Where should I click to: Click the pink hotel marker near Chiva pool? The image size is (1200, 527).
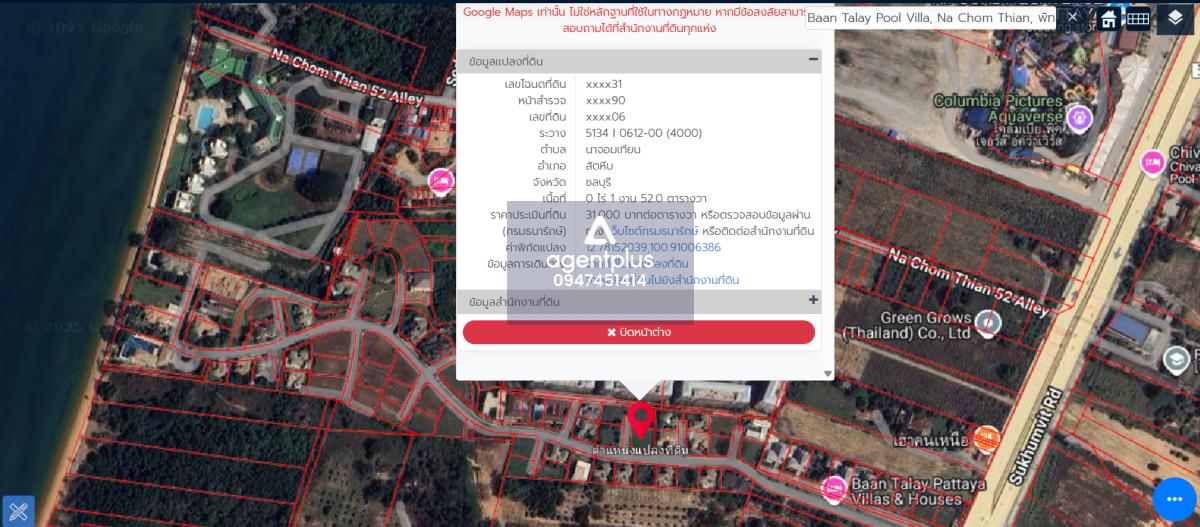1153,162
